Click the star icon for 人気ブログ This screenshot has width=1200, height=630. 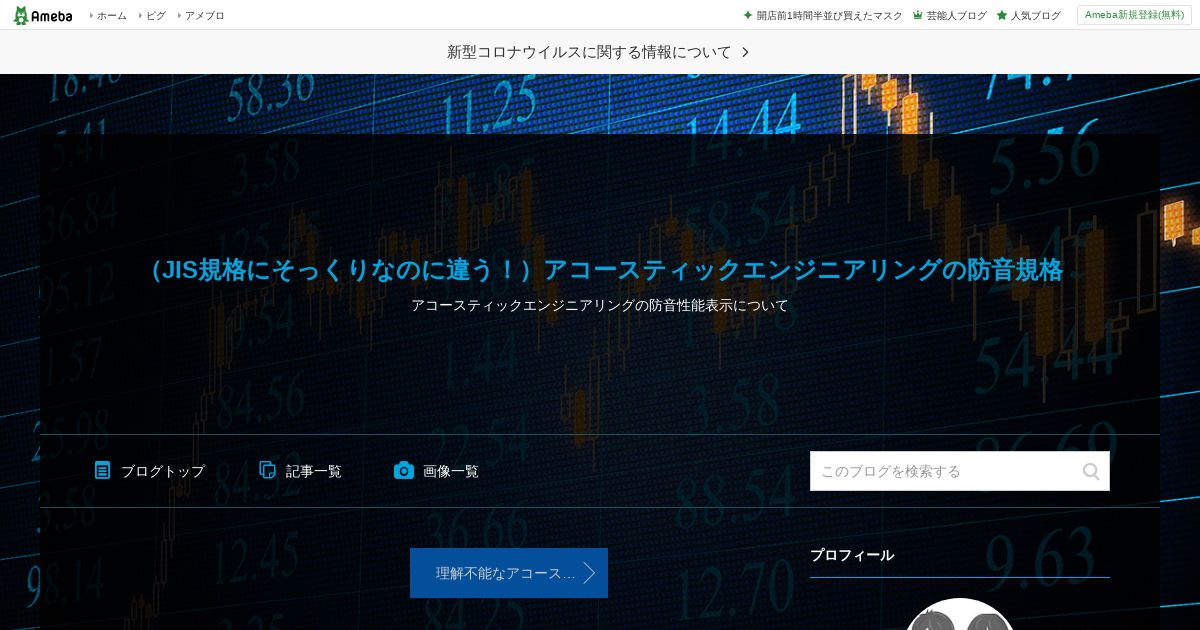(x=1002, y=15)
